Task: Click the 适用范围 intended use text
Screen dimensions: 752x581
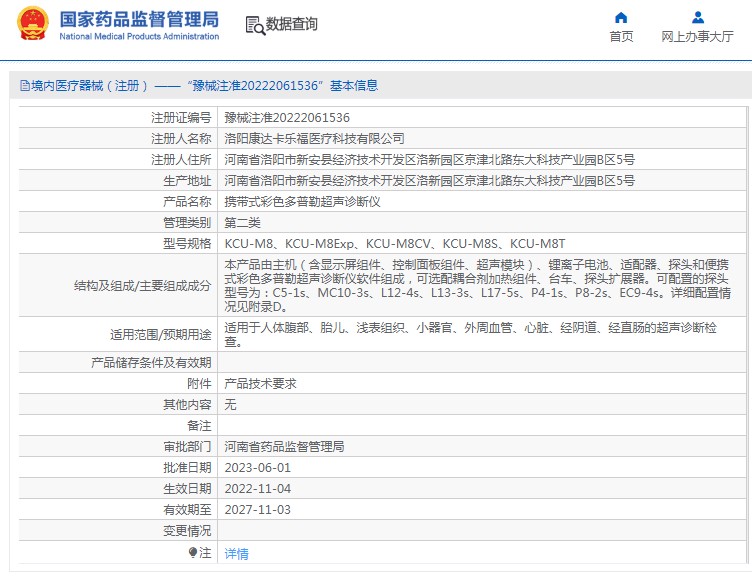Action: click(x=470, y=334)
